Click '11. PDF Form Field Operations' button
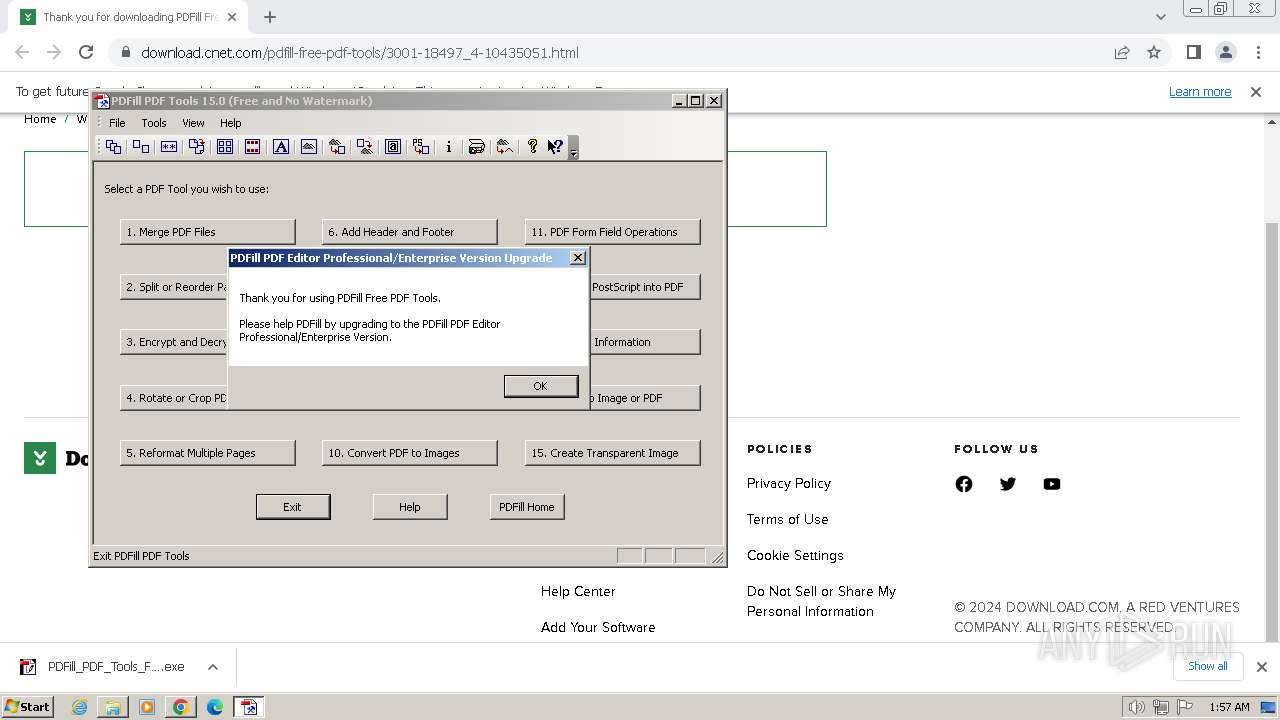This screenshot has height=720, width=1280. click(612, 232)
